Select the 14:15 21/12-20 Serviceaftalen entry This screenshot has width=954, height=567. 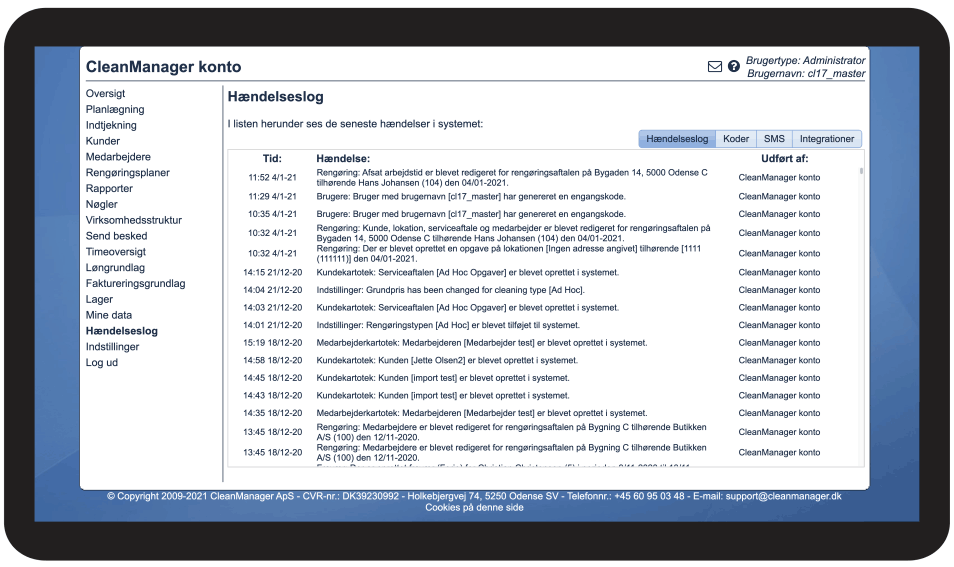tap(467, 273)
